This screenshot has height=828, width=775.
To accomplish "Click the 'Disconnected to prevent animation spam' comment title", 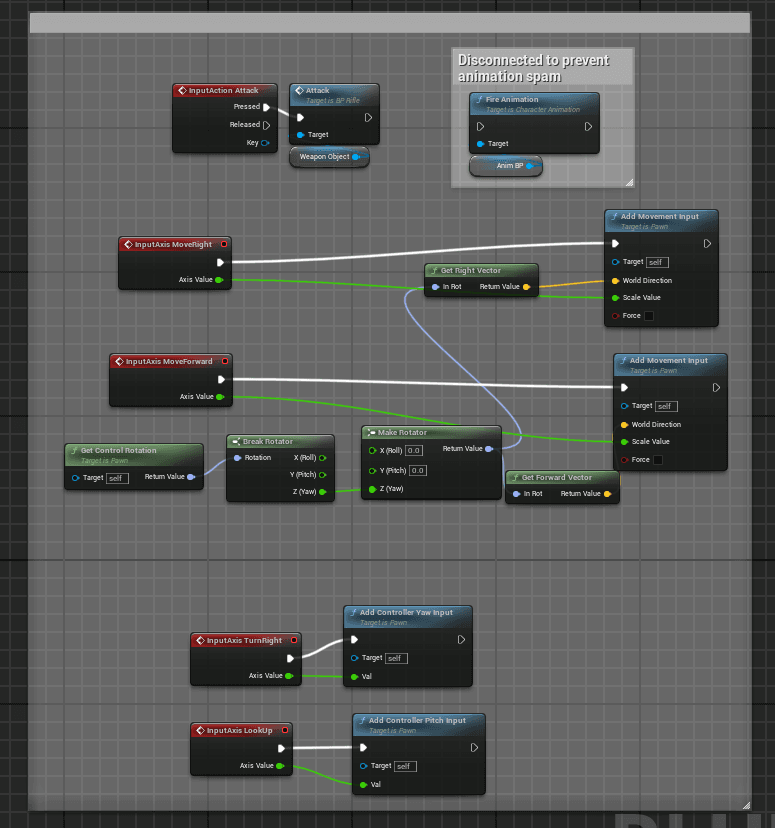I will coord(534,68).
